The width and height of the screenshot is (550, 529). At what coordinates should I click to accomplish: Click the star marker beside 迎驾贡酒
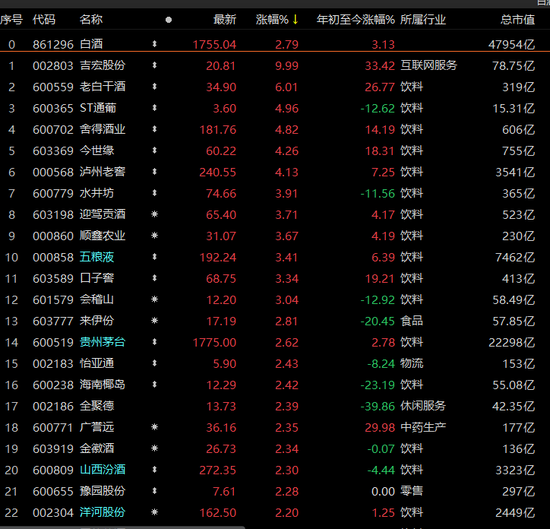click(x=154, y=214)
